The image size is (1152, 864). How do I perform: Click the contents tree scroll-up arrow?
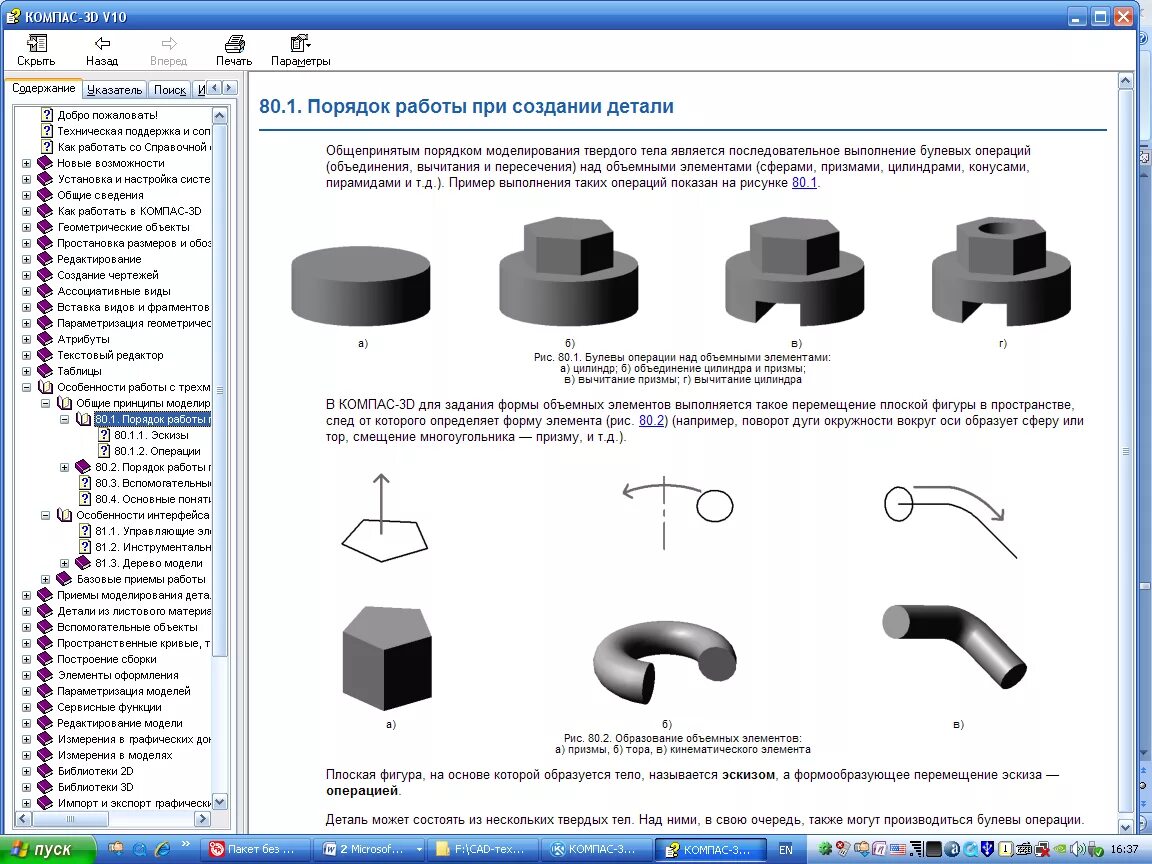click(220, 115)
